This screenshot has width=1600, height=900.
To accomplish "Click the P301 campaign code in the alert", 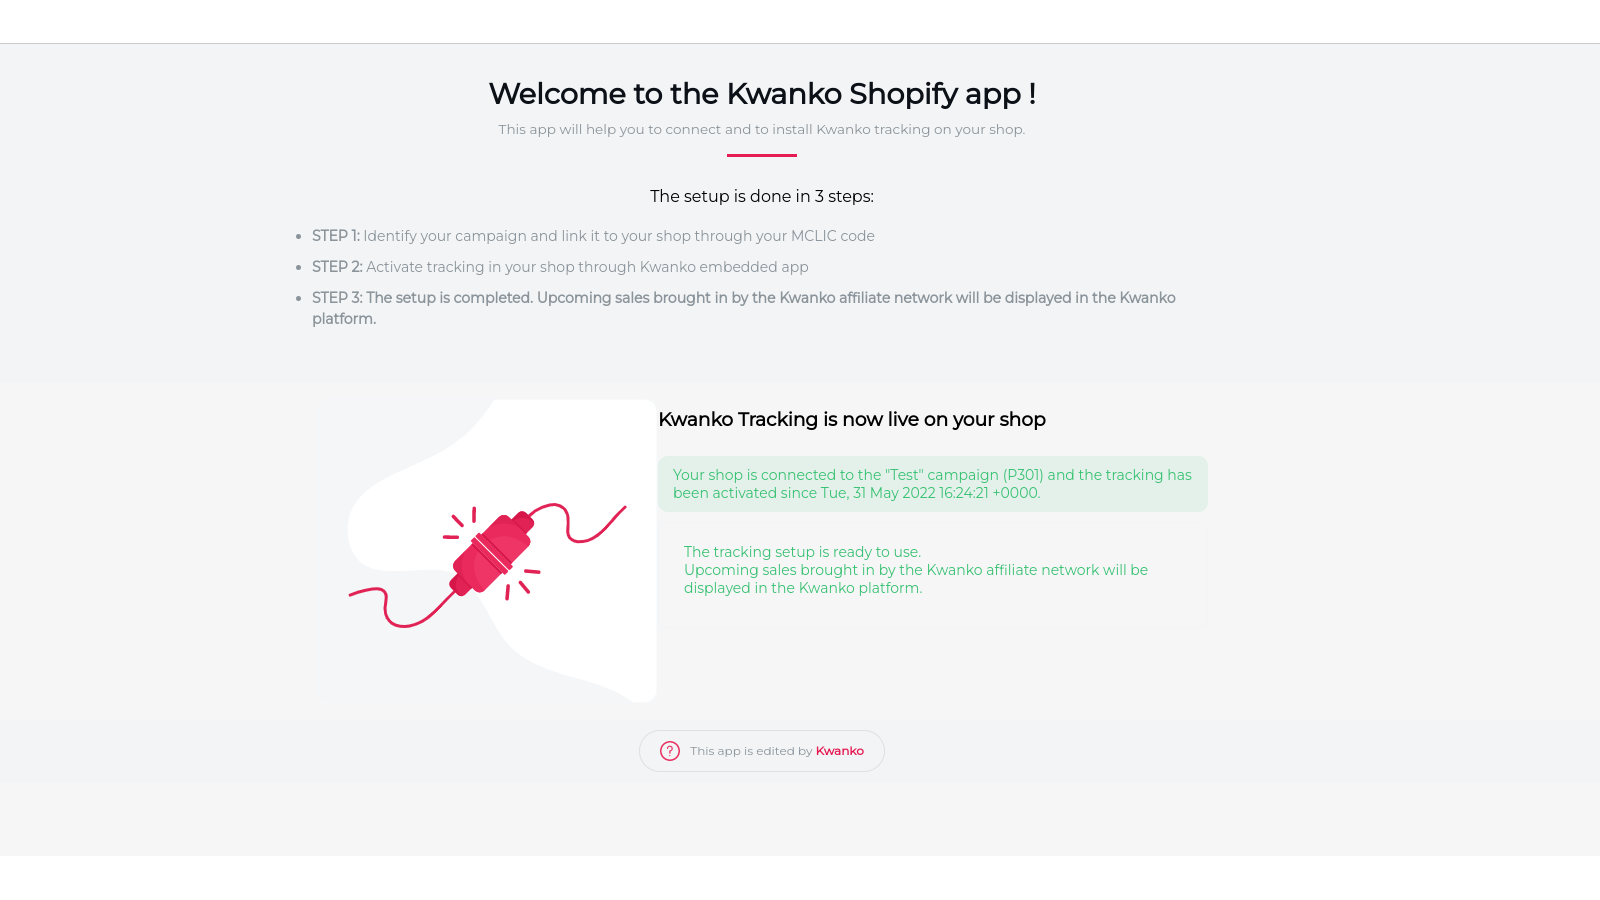I will (x=1023, y=475).
